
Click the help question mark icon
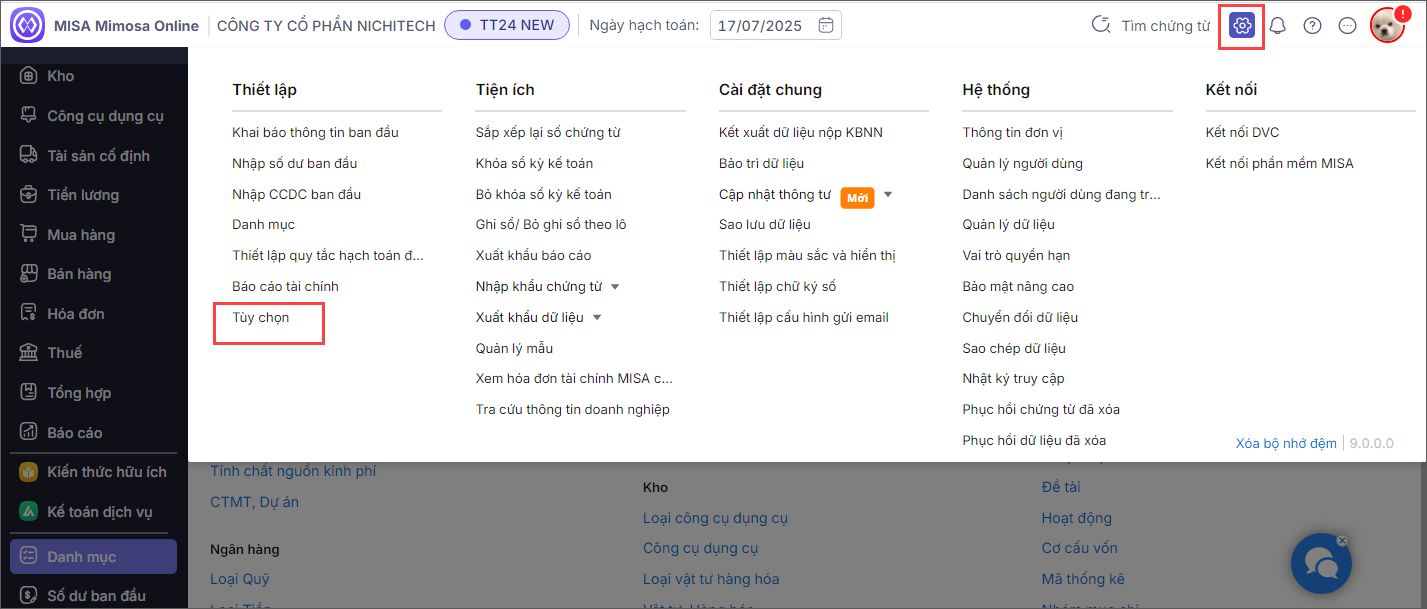tap(1312, 26)
